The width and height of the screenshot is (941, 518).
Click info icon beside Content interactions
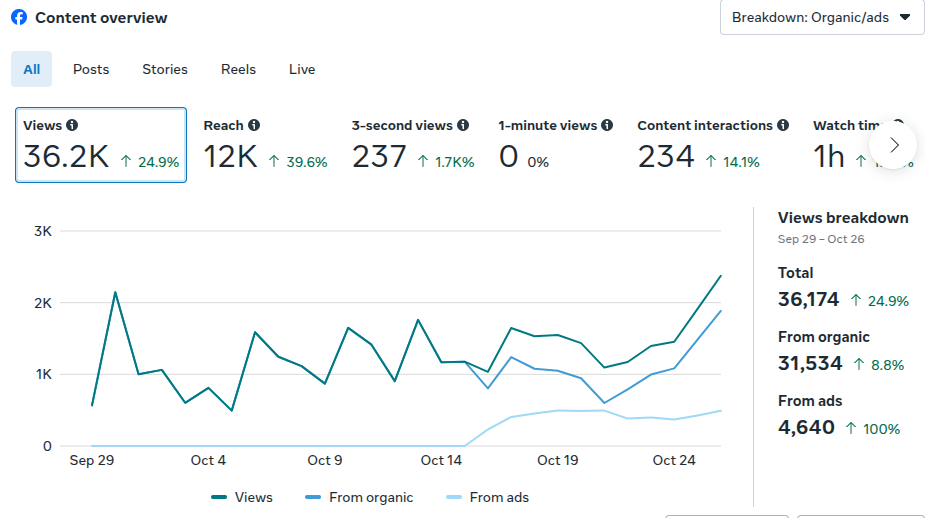pyautogui.click(x=783, y=125)
